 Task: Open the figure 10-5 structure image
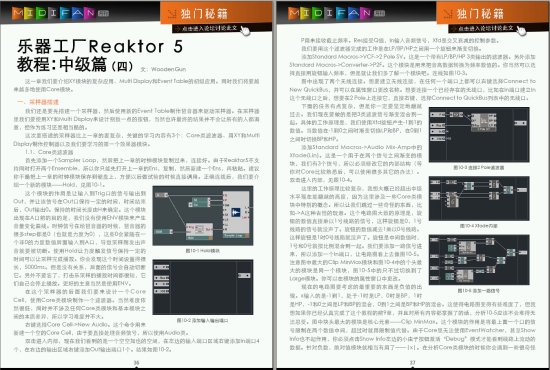pyautogui.click(x=479, y=260)
